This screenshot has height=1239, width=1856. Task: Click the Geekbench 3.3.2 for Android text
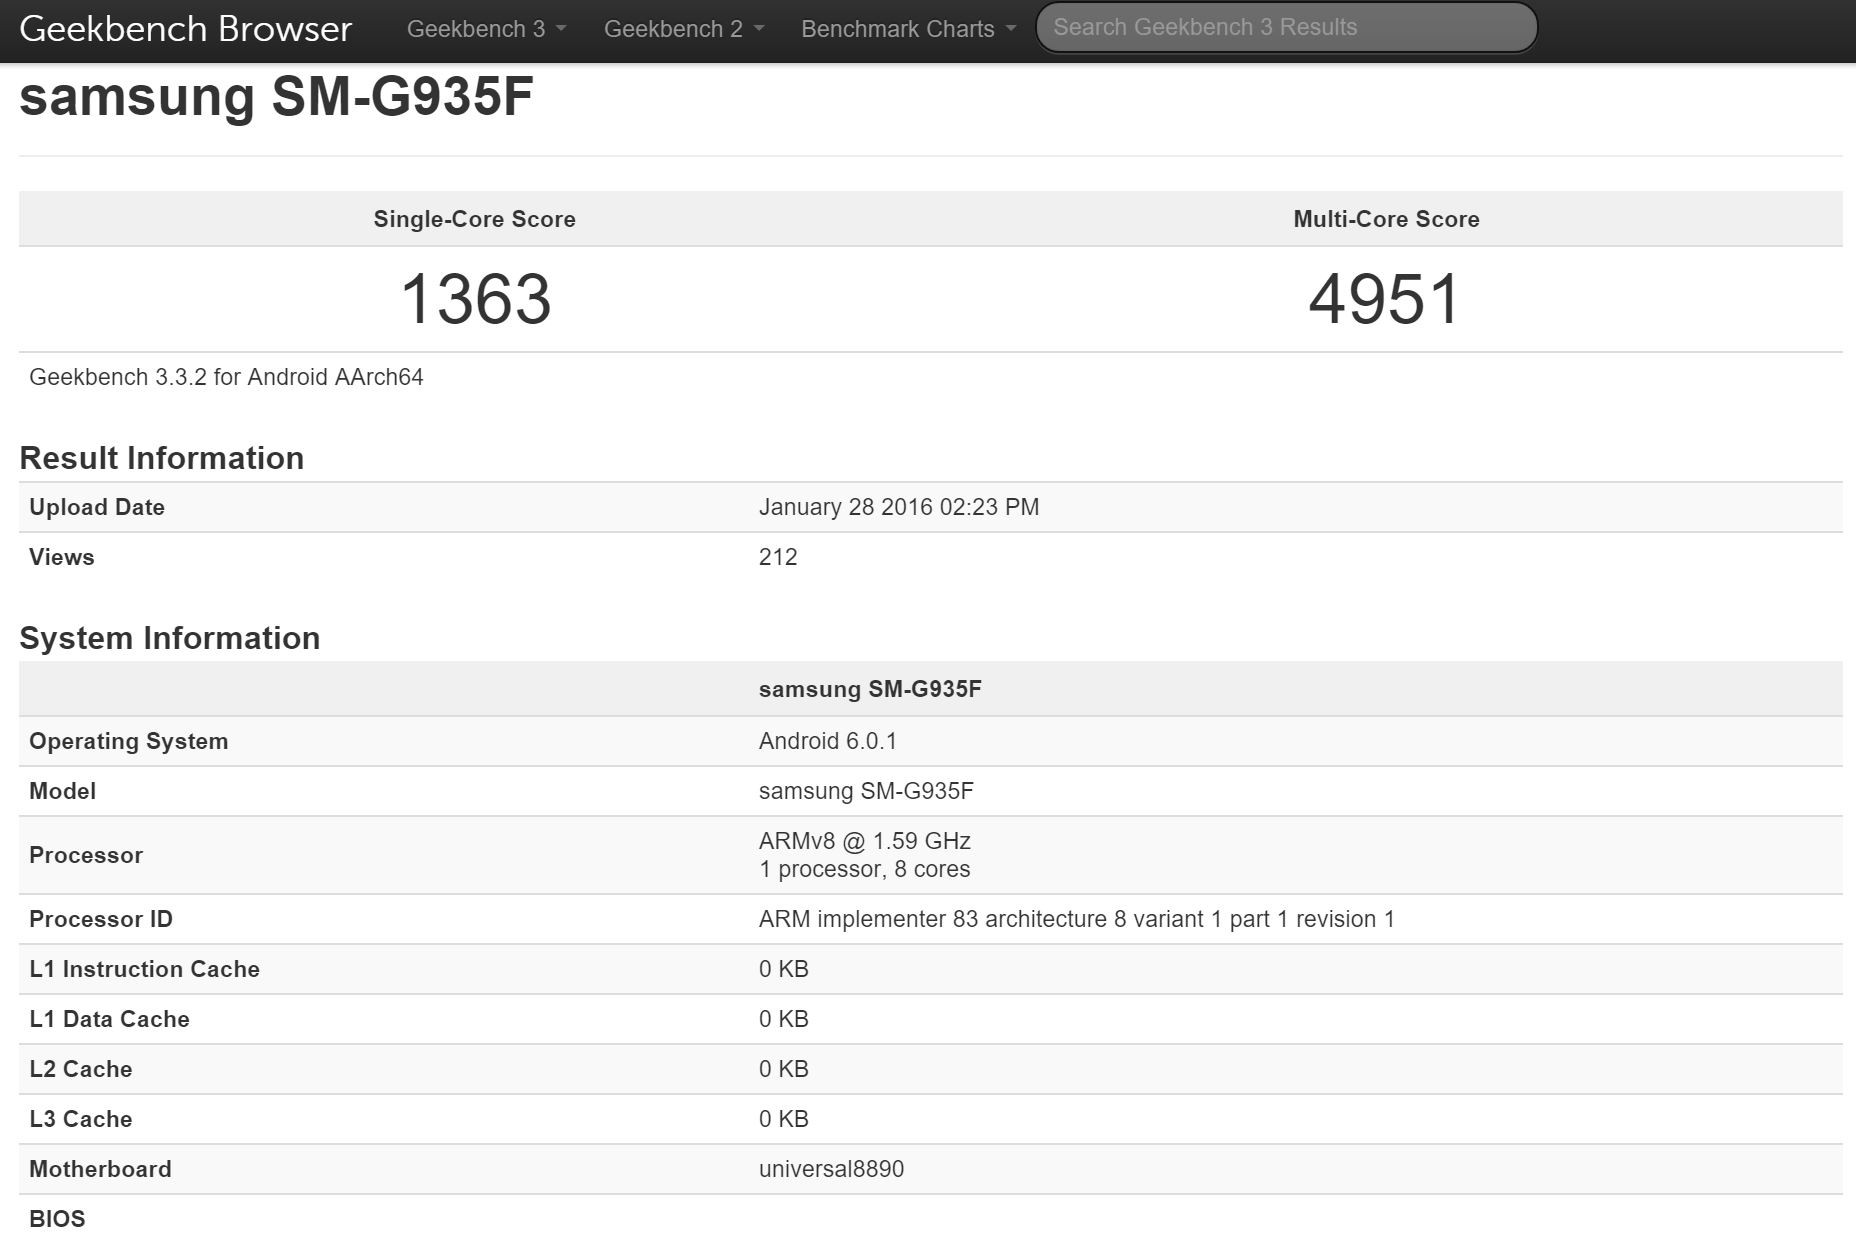pos(226,377)
